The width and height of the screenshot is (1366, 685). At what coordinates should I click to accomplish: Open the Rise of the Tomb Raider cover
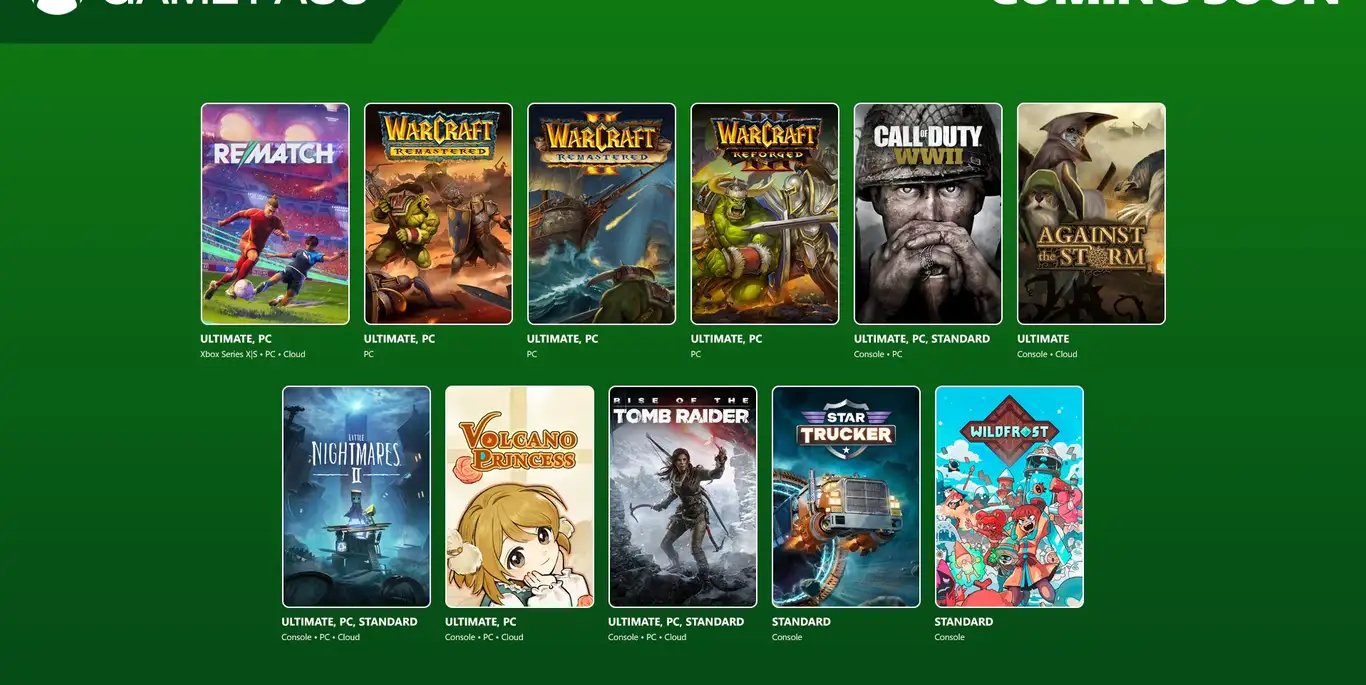click(x=683, y=497)
